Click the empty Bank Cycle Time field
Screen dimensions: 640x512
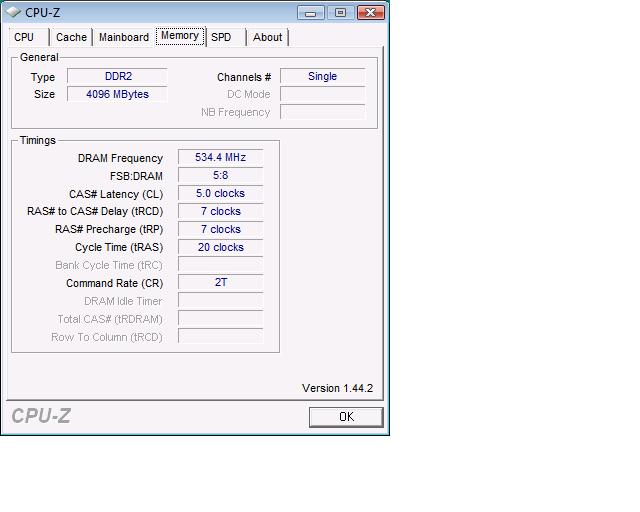220,264
